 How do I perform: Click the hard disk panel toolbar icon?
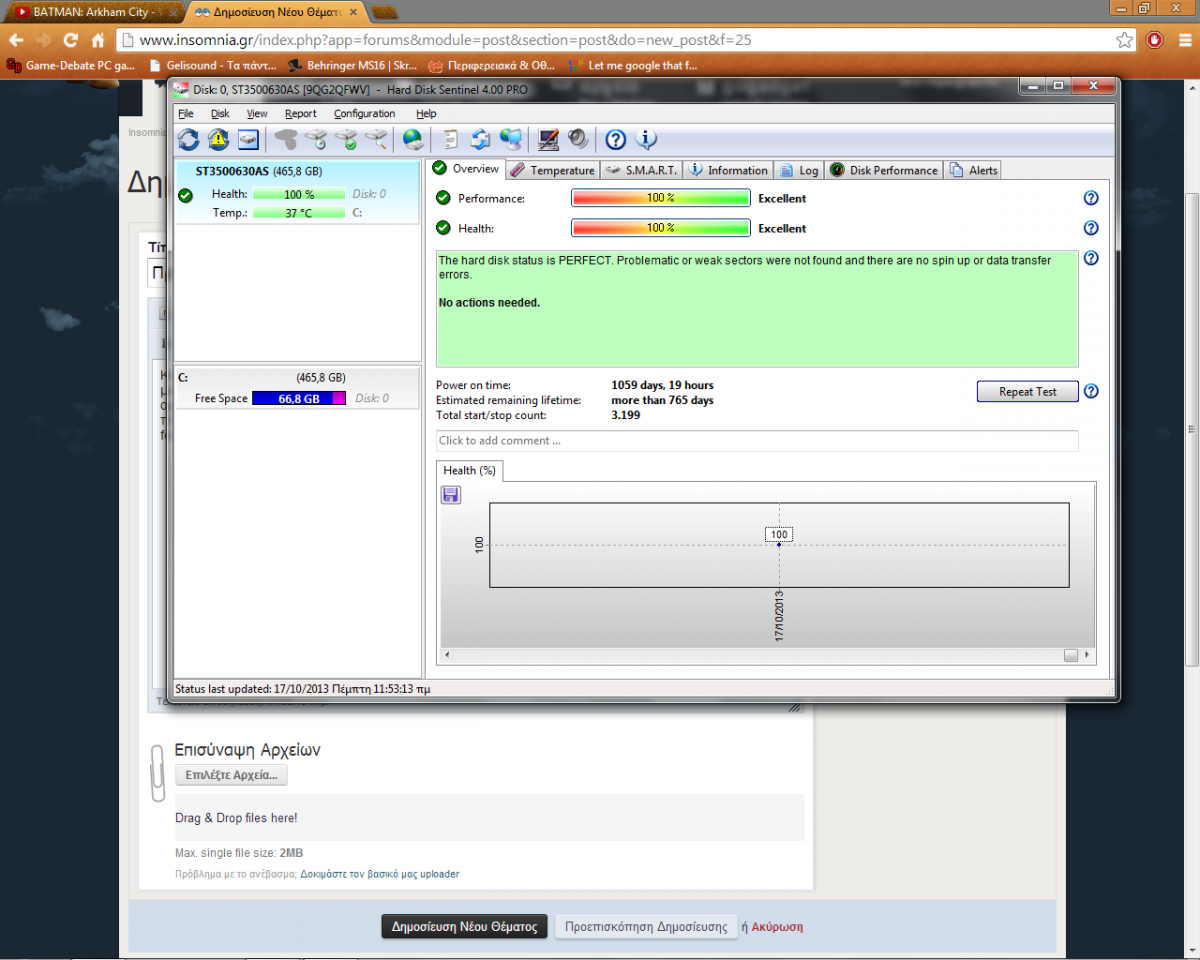248,139
